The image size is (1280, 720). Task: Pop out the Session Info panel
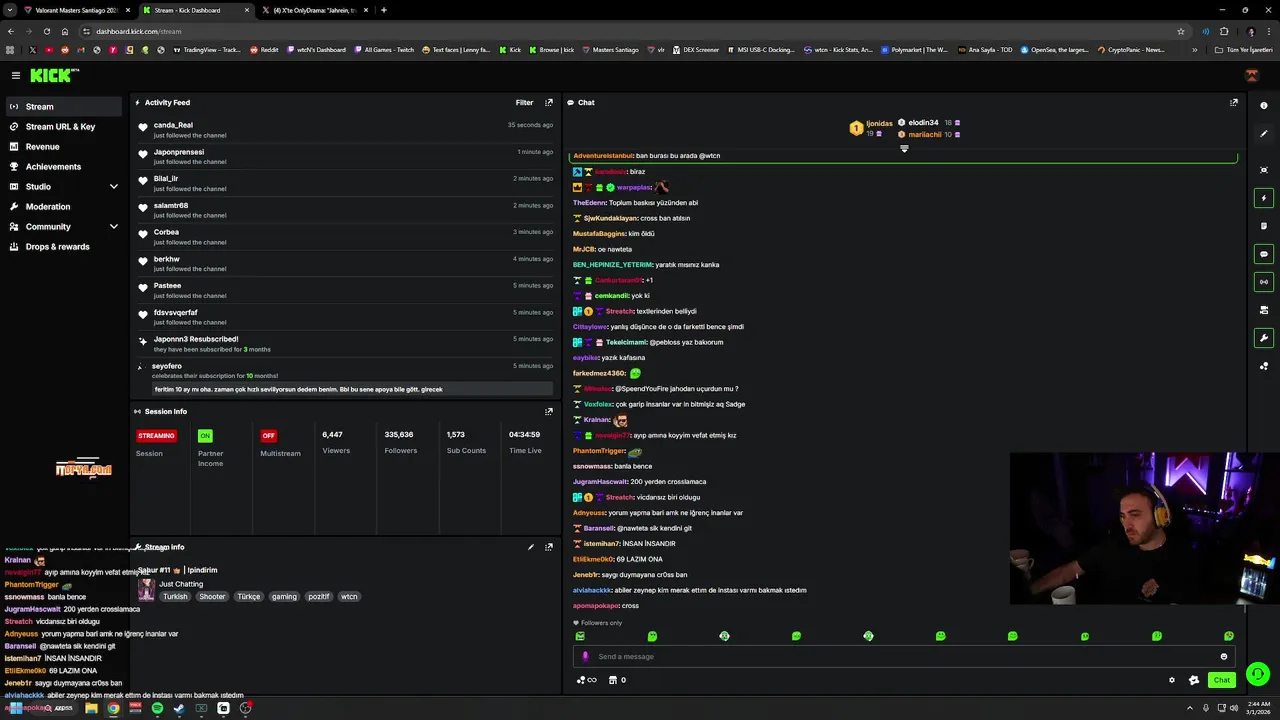pyautogui.click(x=549, y=411)
